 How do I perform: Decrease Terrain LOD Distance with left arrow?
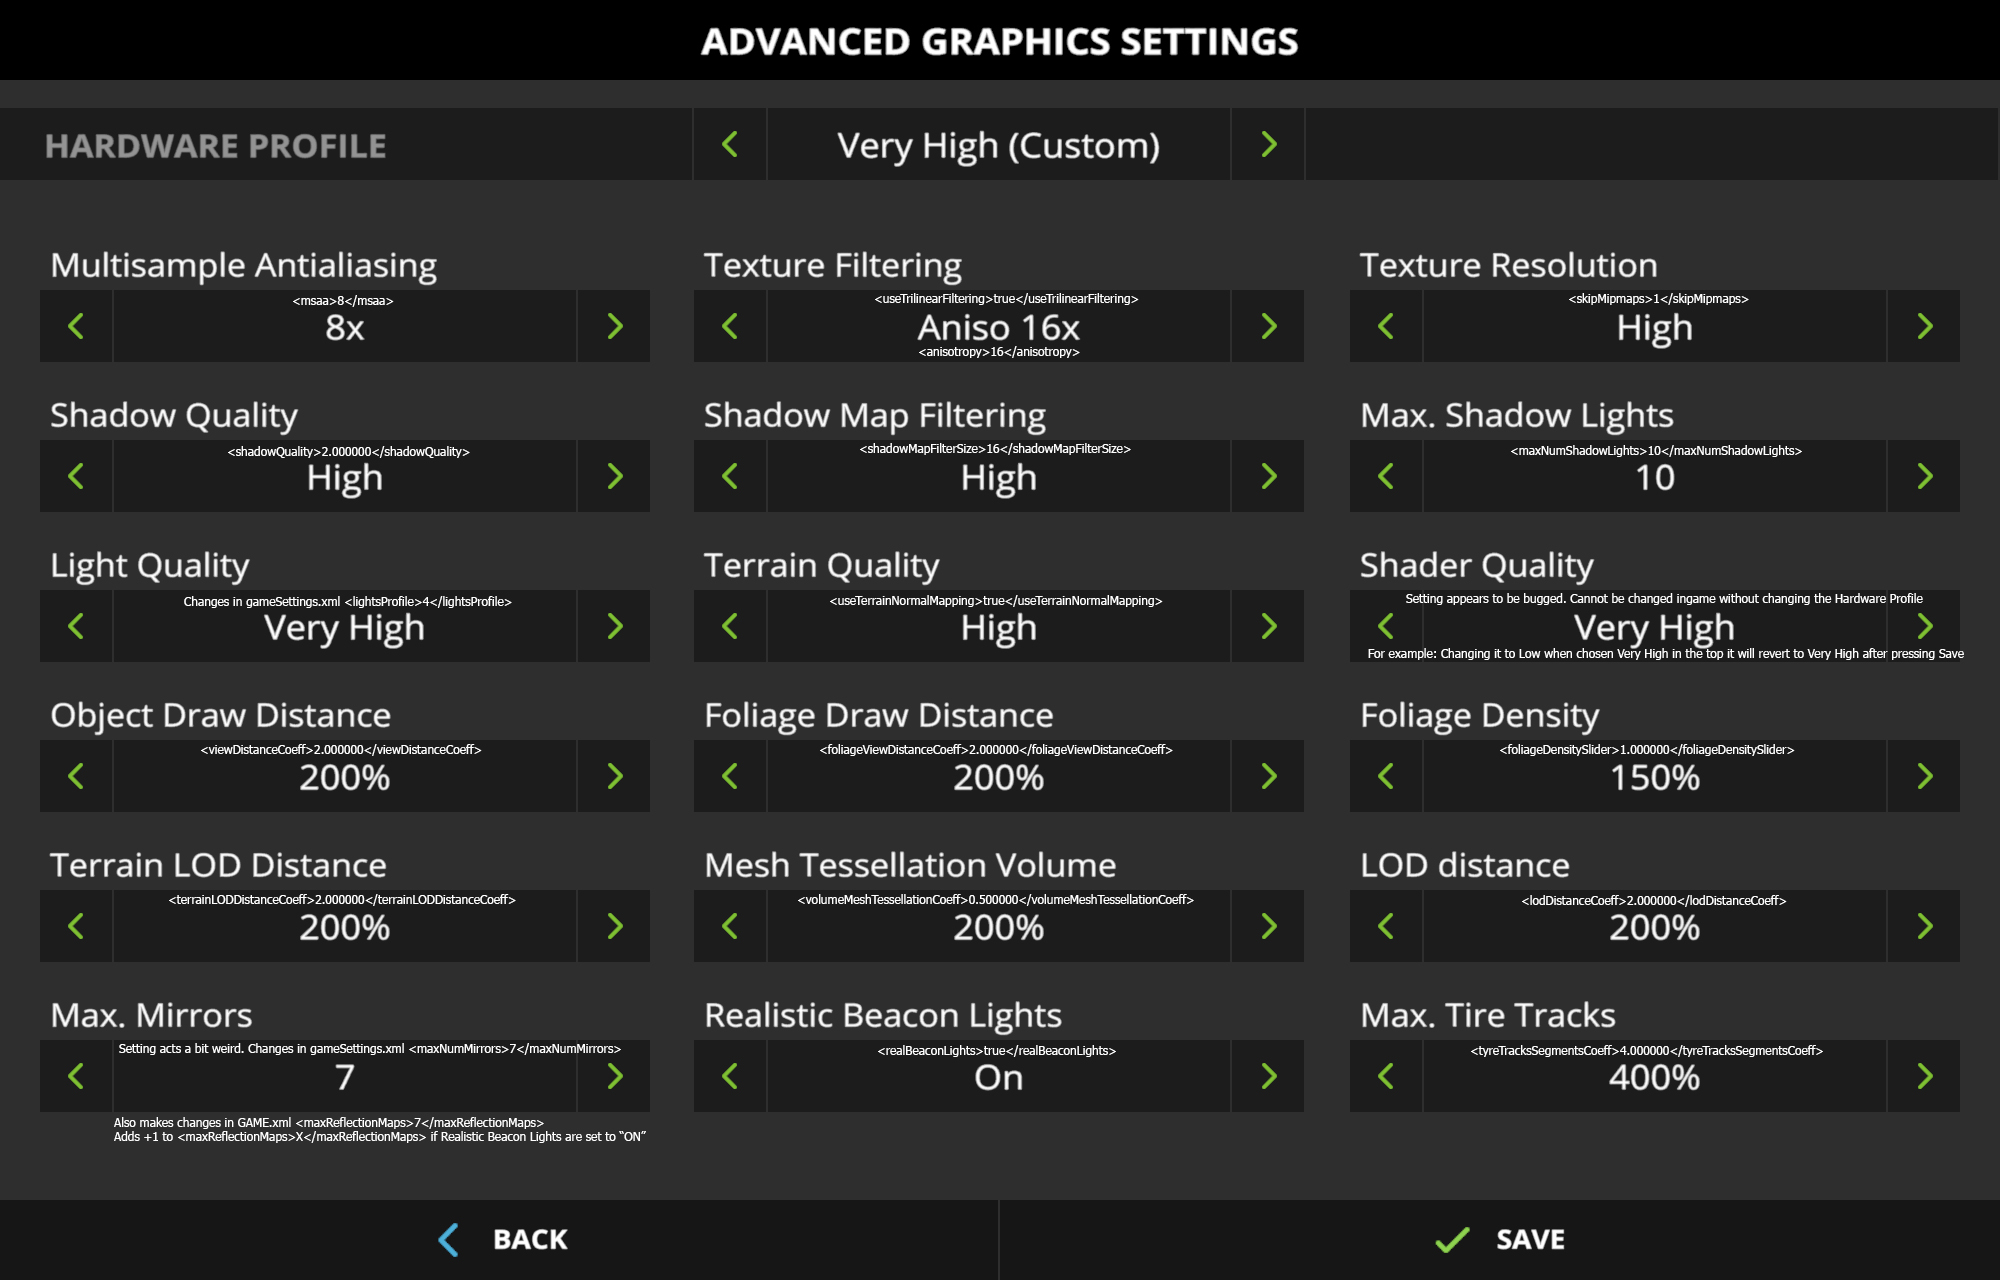click(x=76, y=926)
